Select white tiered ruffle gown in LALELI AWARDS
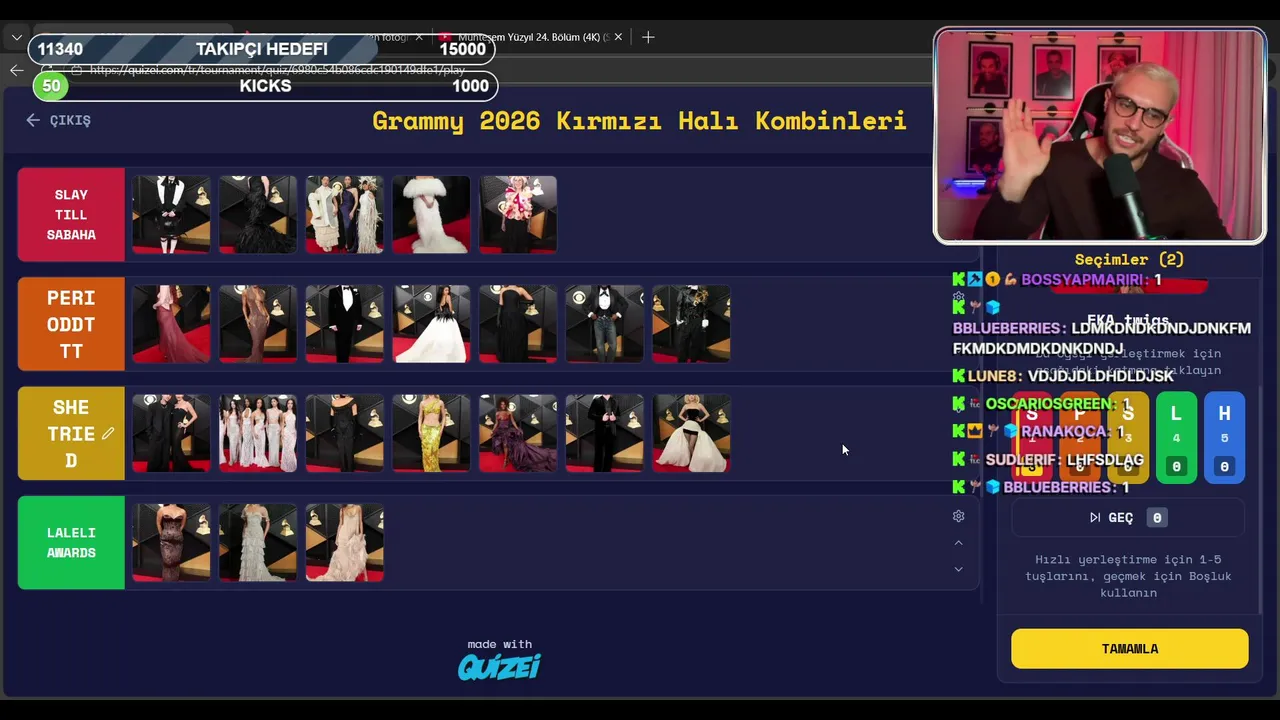Screen dimensions: 1280x720 pyautogui.click(x=257, y=542)
